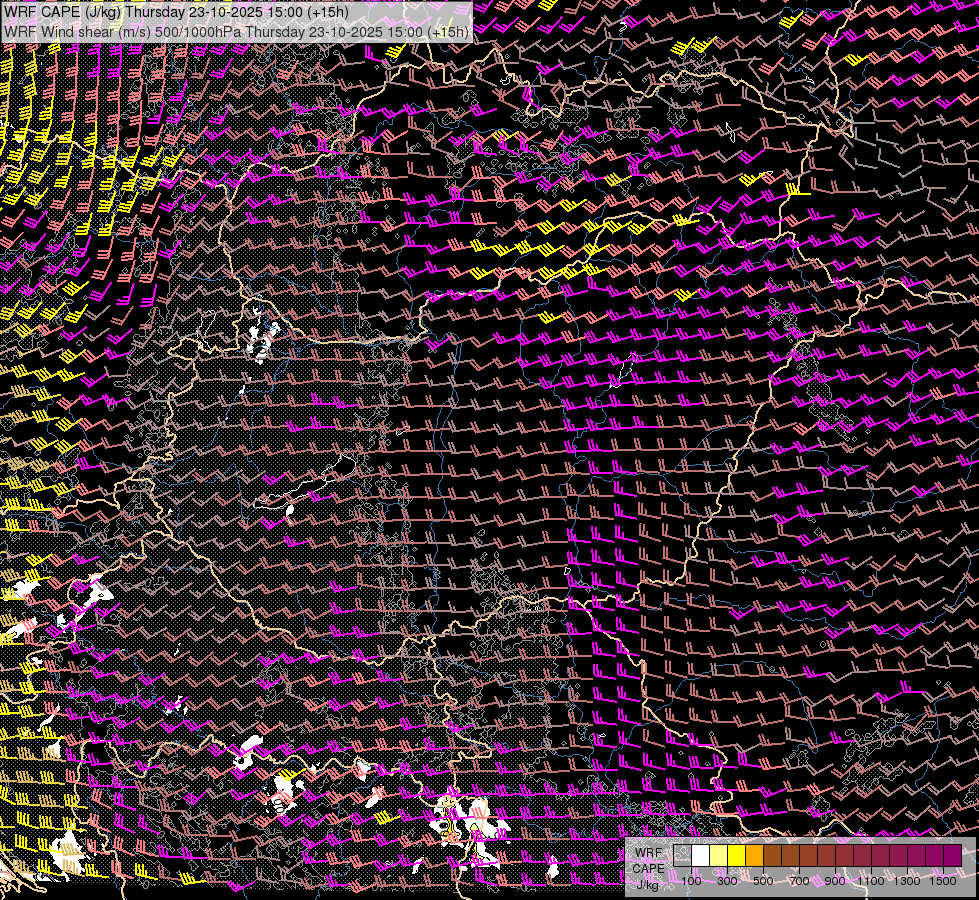Click the rightmost purple legend swatch
Screen dimensions: 979x900
[x=952, y=856]
